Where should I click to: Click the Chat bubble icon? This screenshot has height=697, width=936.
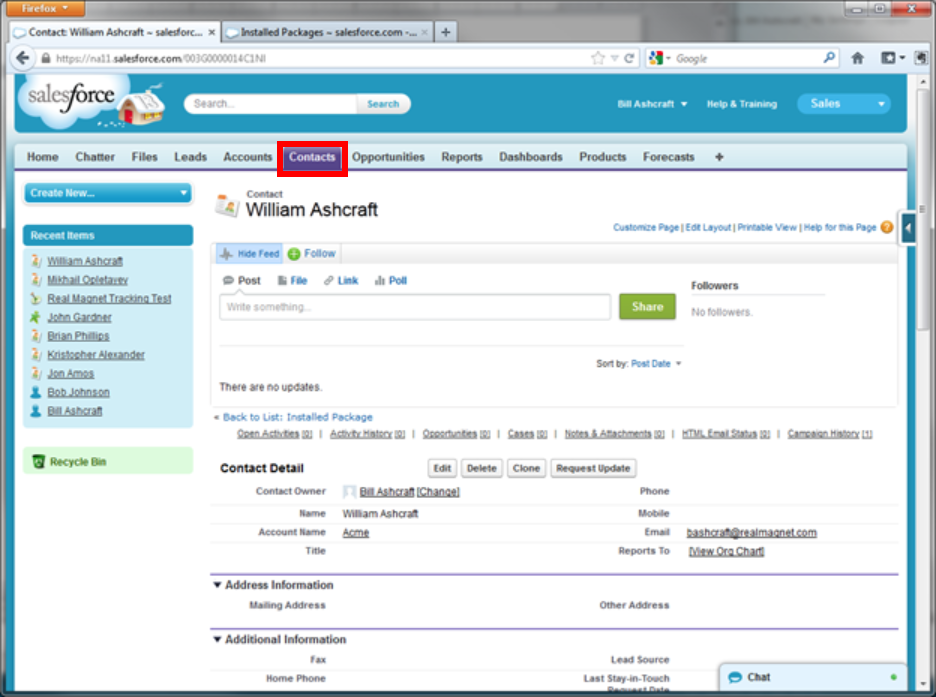pos(735,677)
